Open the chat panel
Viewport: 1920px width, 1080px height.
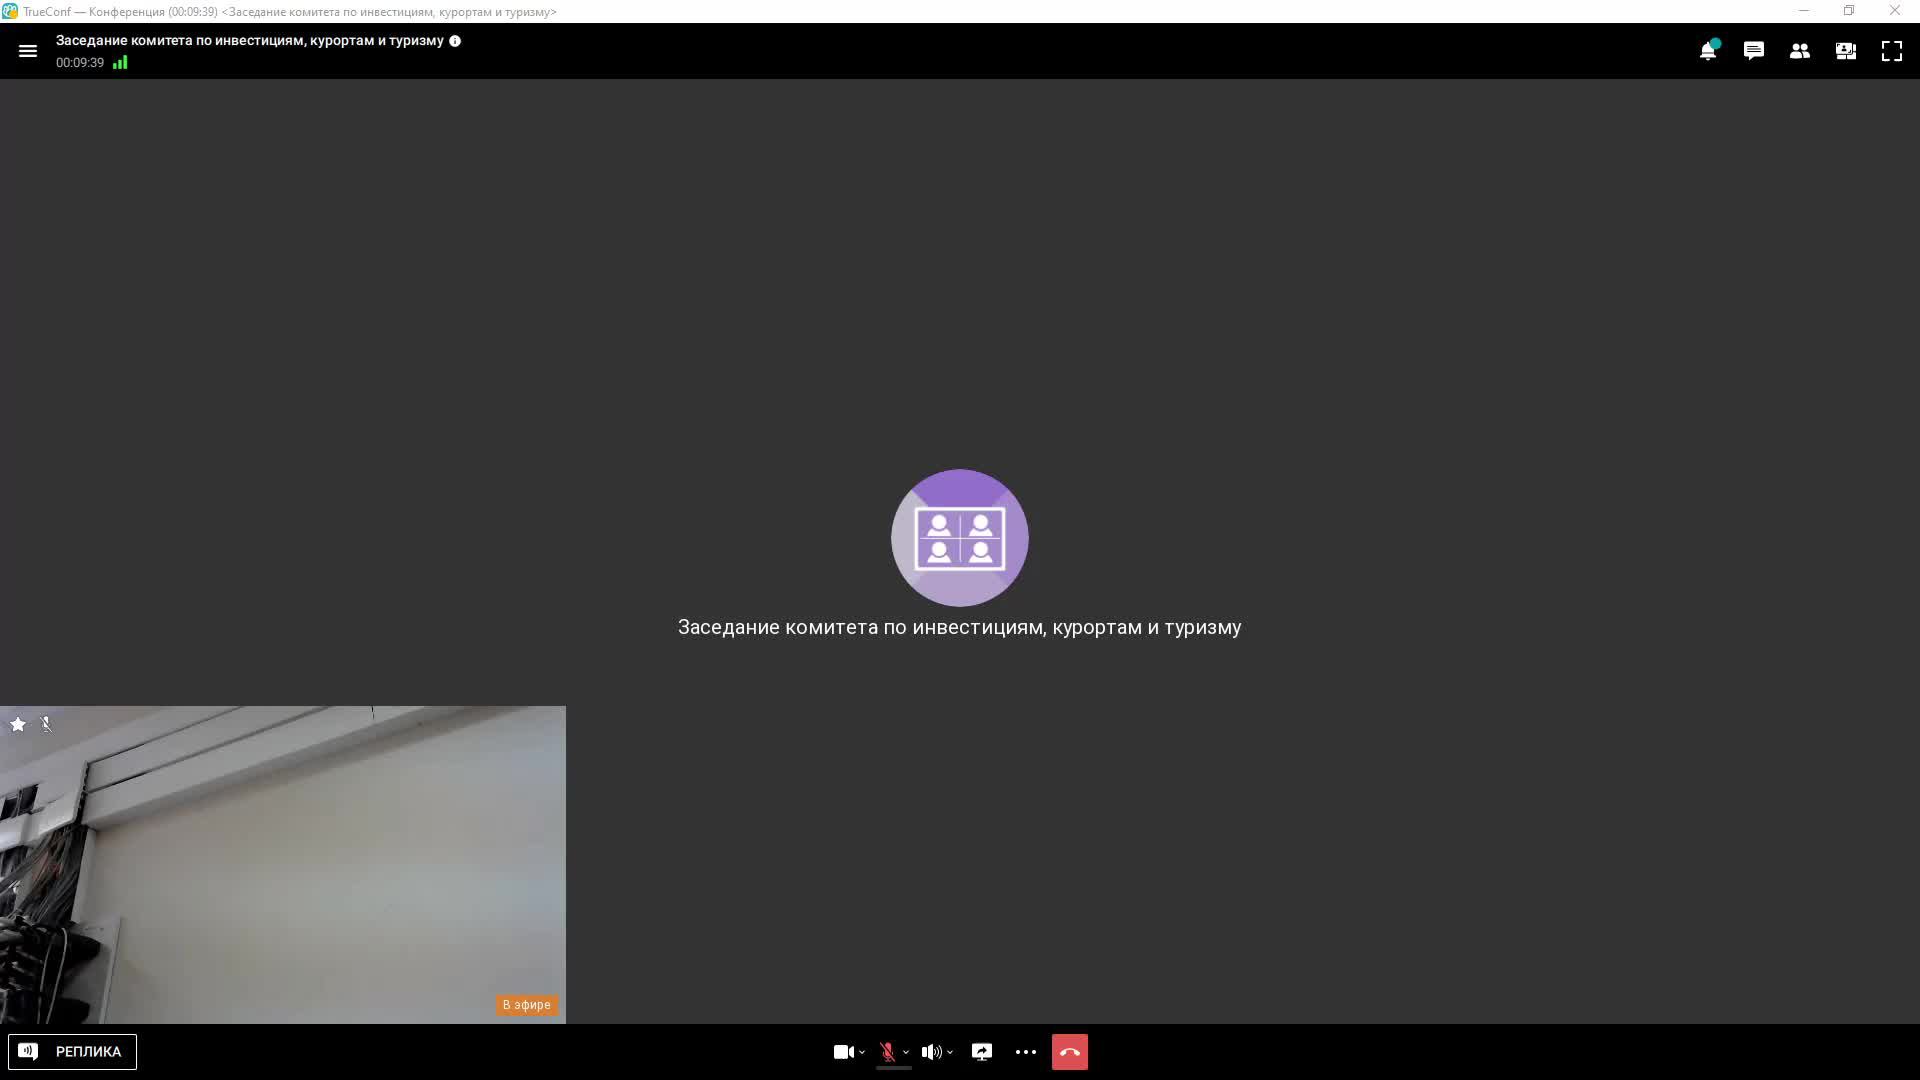pyautogui.click(x=1754, y=51)
